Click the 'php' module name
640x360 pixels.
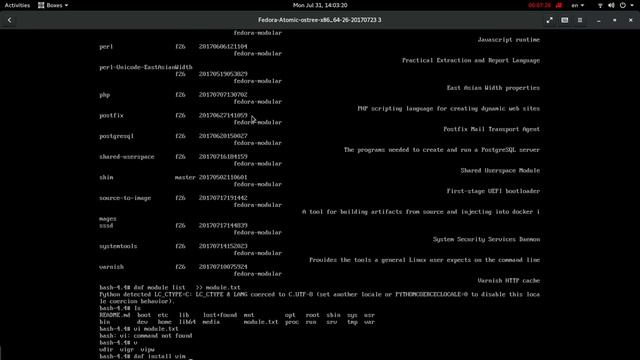[104, 95]
